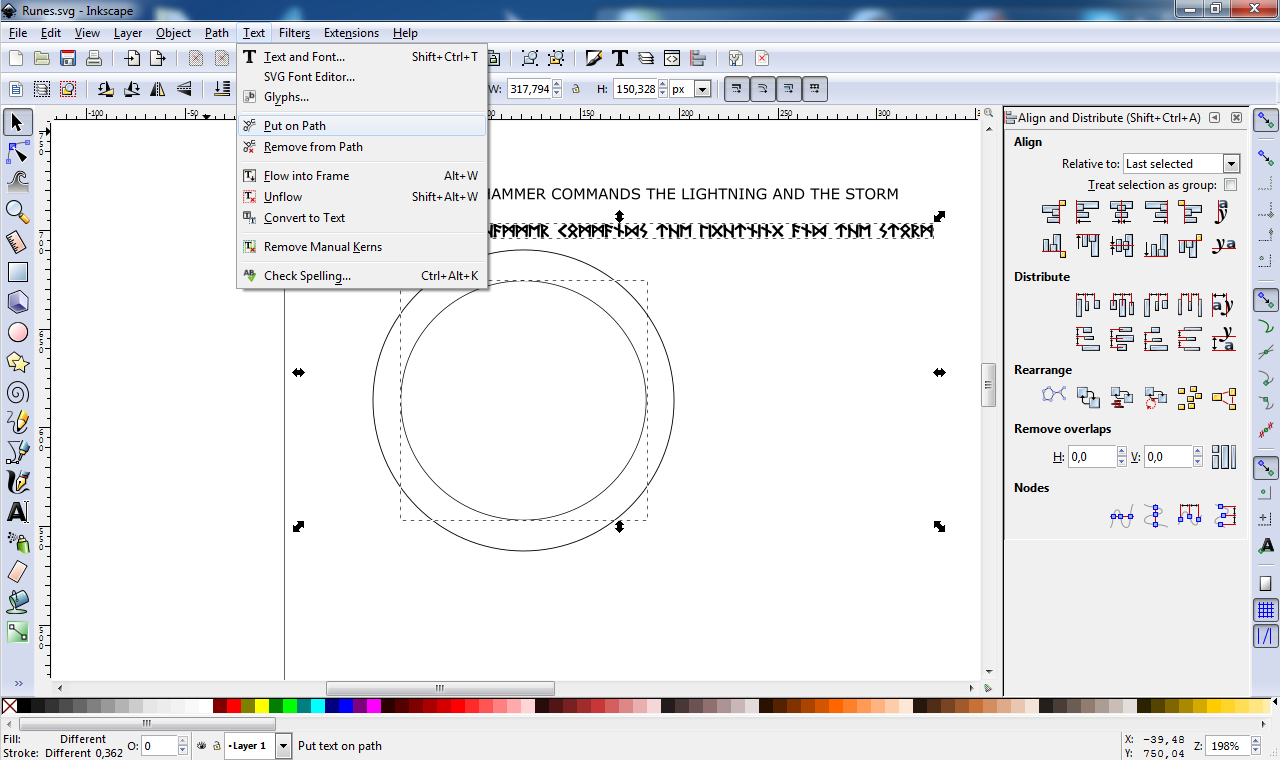This screenshot has height=760, width=1280.
Task: Select the 3D Box tool
Action: (17, 302)
